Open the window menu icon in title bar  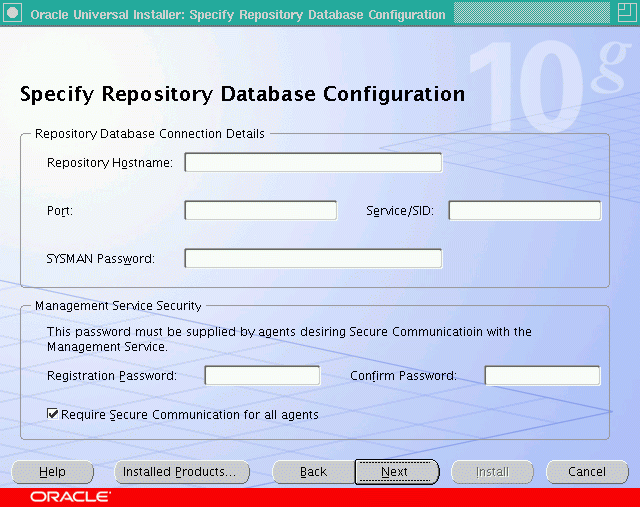pyautogui.click(x=13, y=13)
